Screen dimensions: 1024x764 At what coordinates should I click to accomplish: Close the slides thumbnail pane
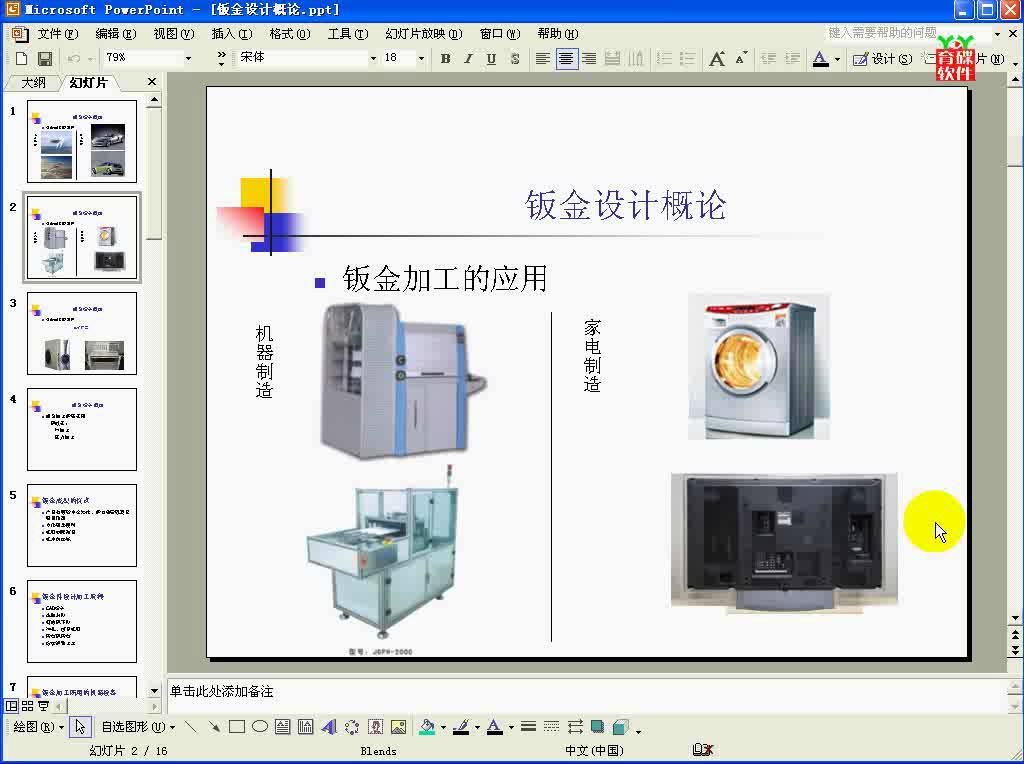[152, 82]
